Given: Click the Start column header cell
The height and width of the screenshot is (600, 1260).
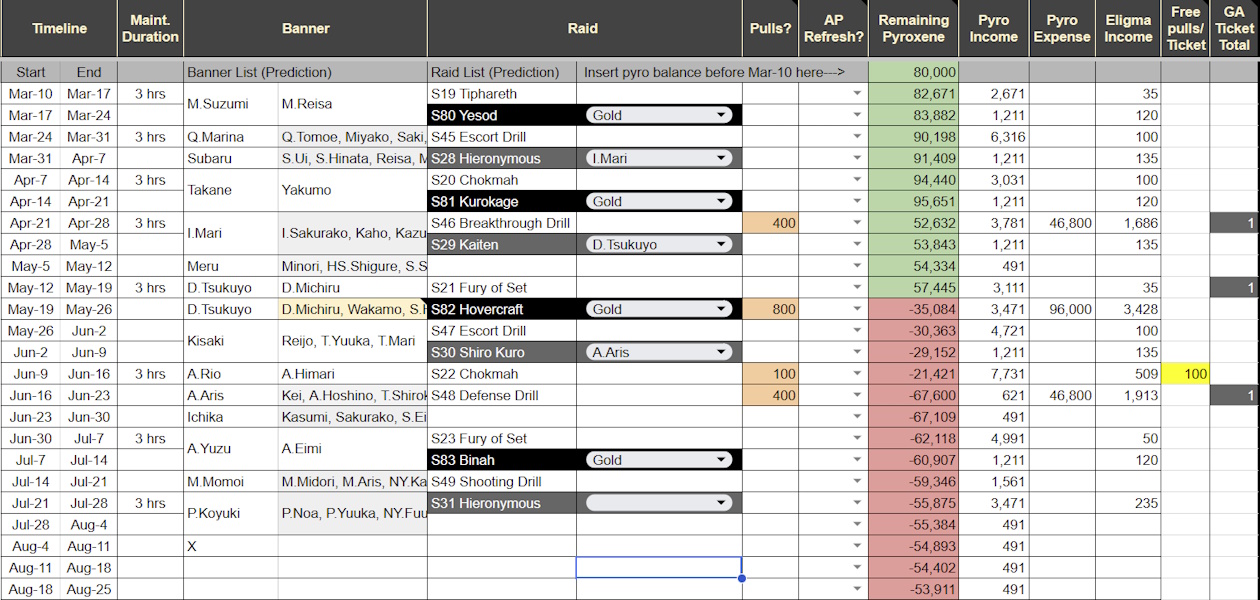Looking at the screenshot, I should pos(31,72).
